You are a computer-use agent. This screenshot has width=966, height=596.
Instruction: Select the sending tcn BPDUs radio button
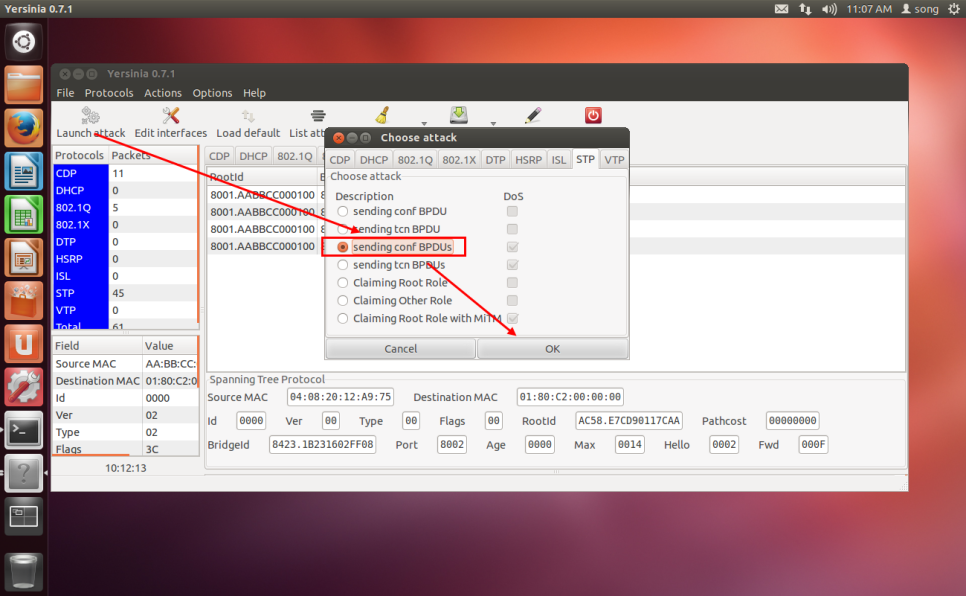343,265
